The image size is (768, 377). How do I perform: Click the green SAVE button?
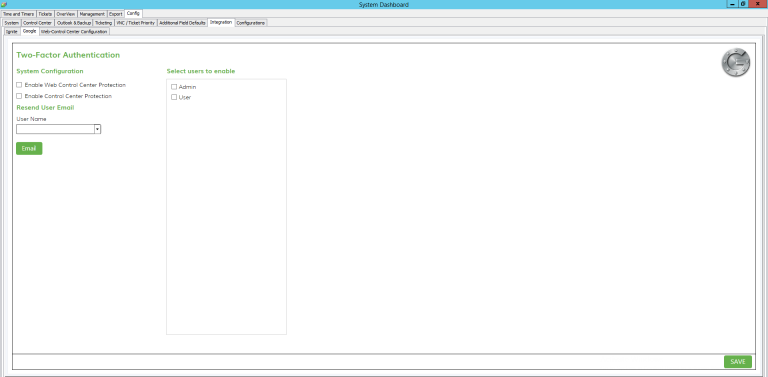[x=738, y=361]
